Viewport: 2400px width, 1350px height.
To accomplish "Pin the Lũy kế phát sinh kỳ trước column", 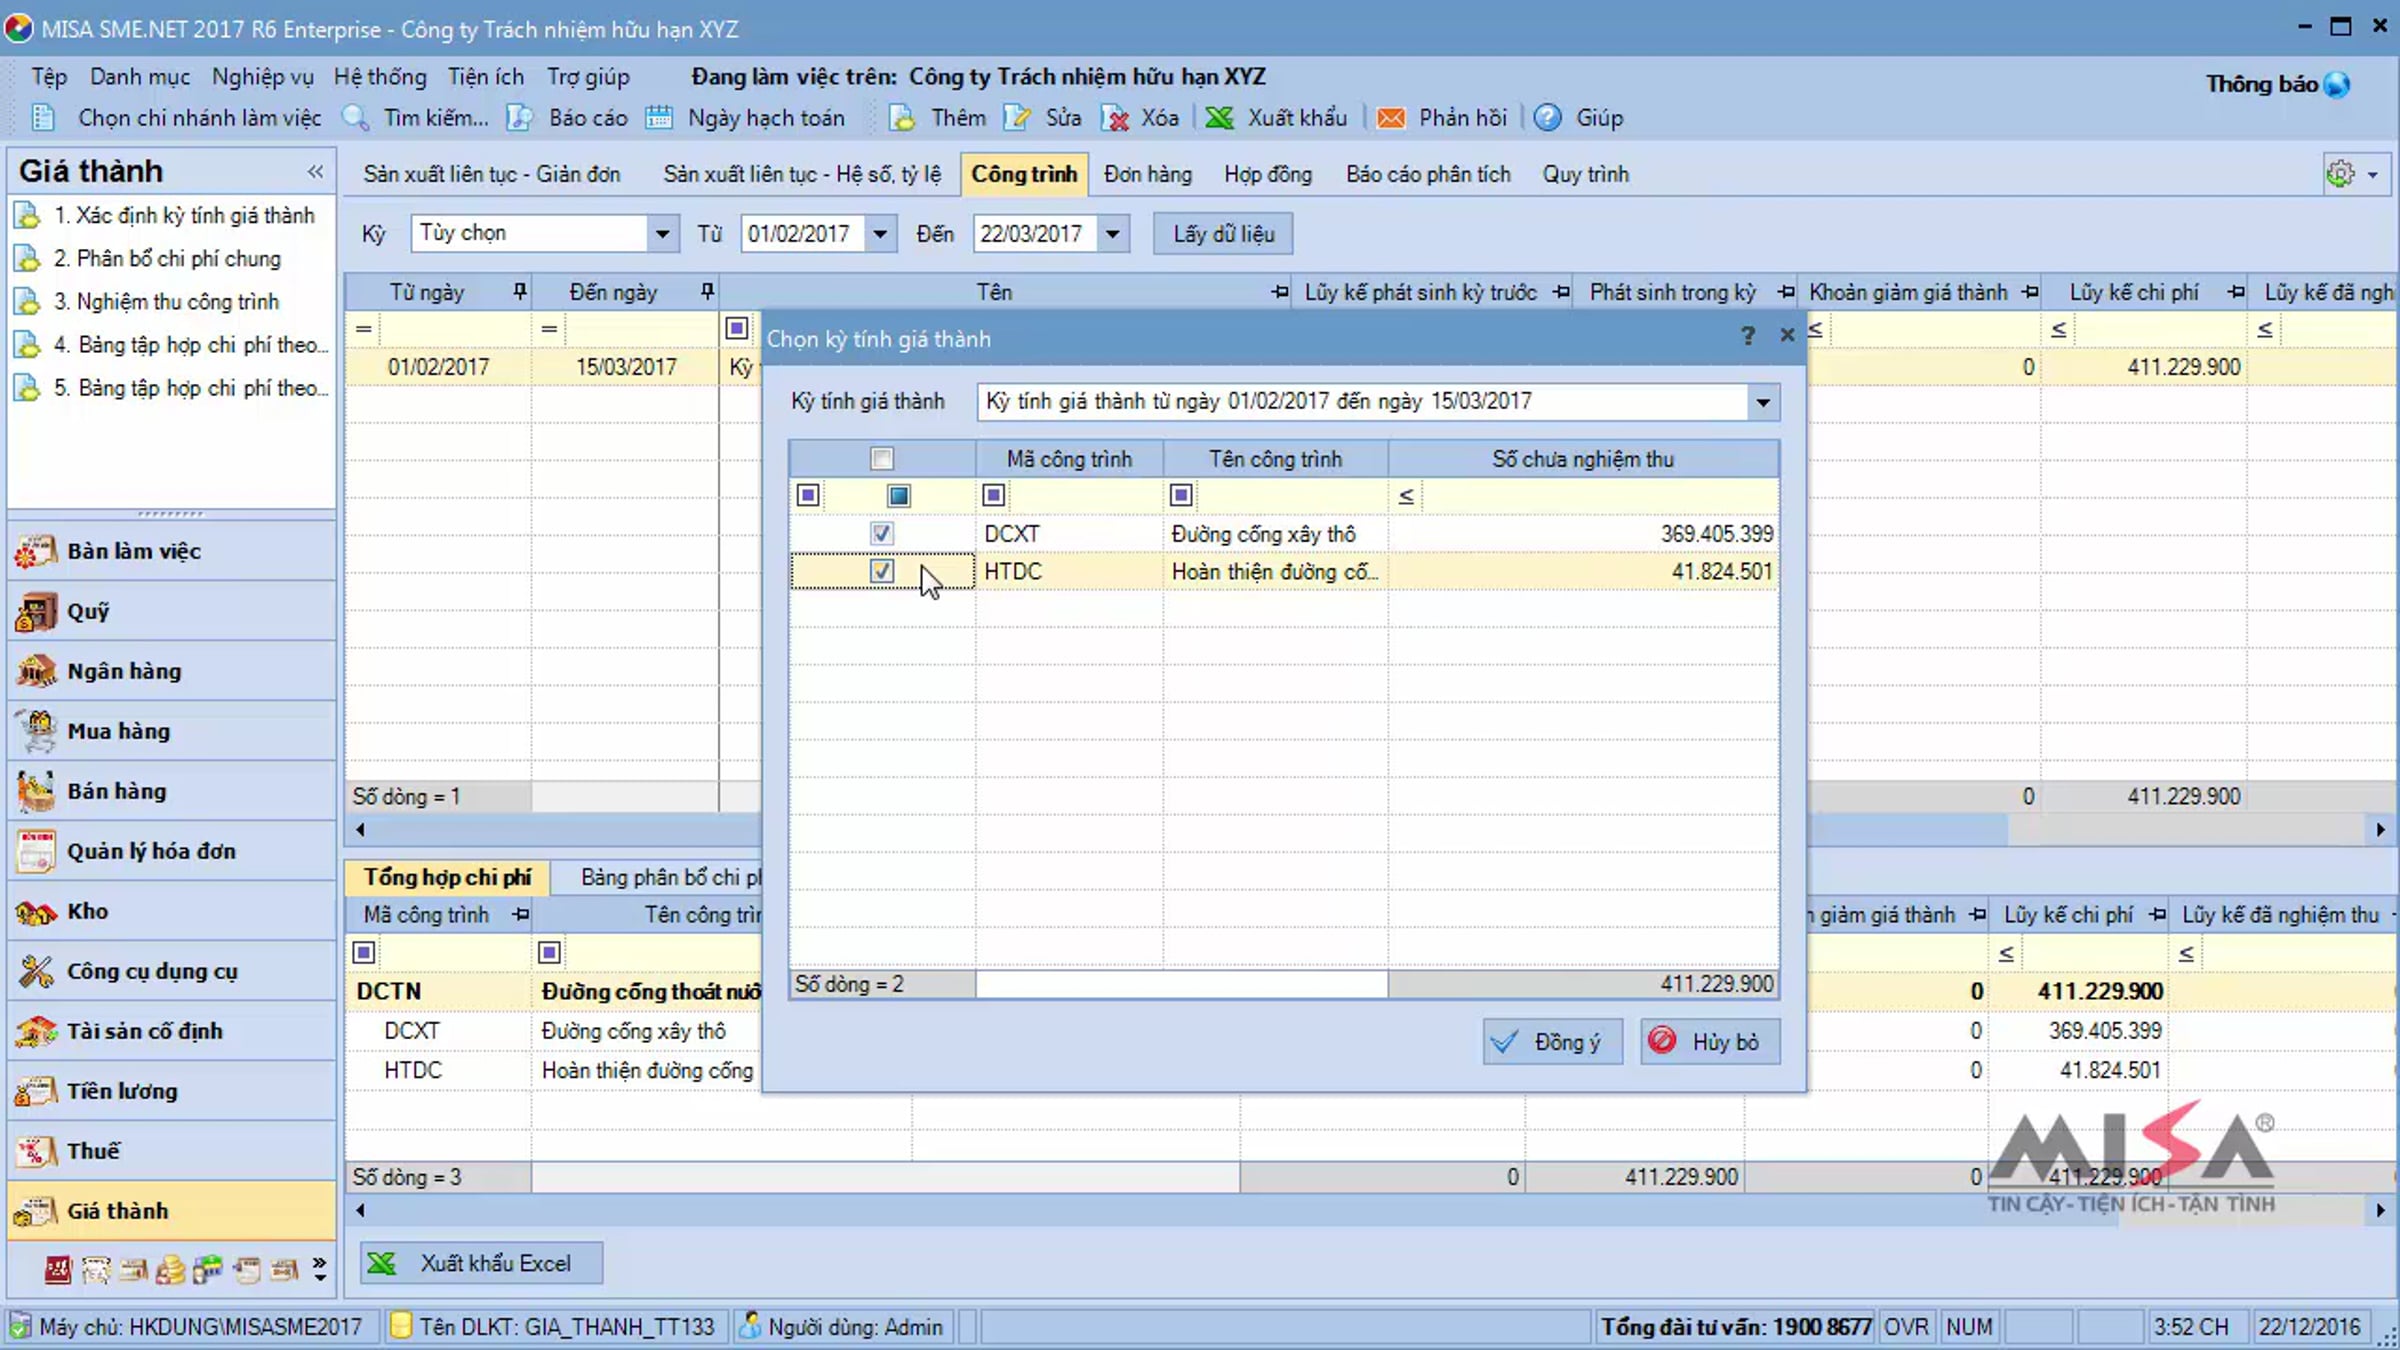I will pos(1560,292).
